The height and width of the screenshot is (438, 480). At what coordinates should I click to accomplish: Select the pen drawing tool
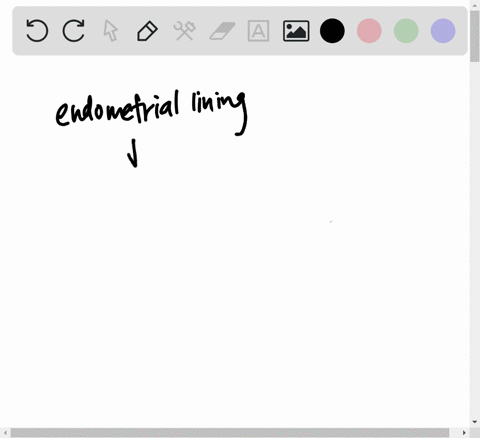pos(147,31)
